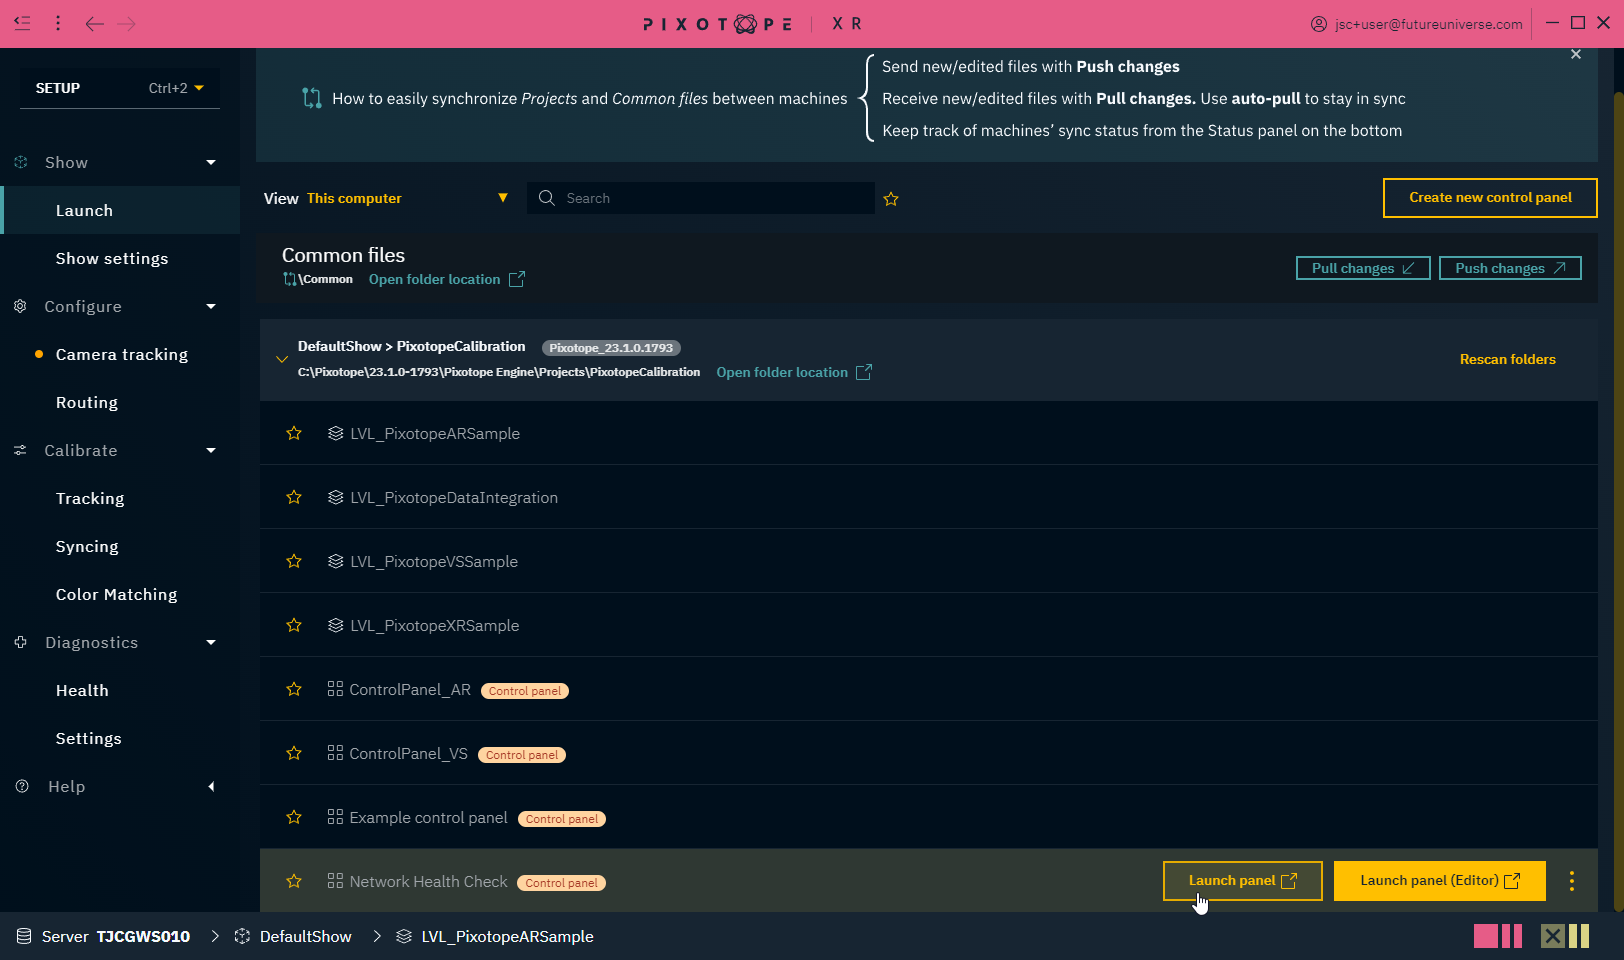Open more options for Network Health Check
Screen dimensions: 1624x960
1572,881
